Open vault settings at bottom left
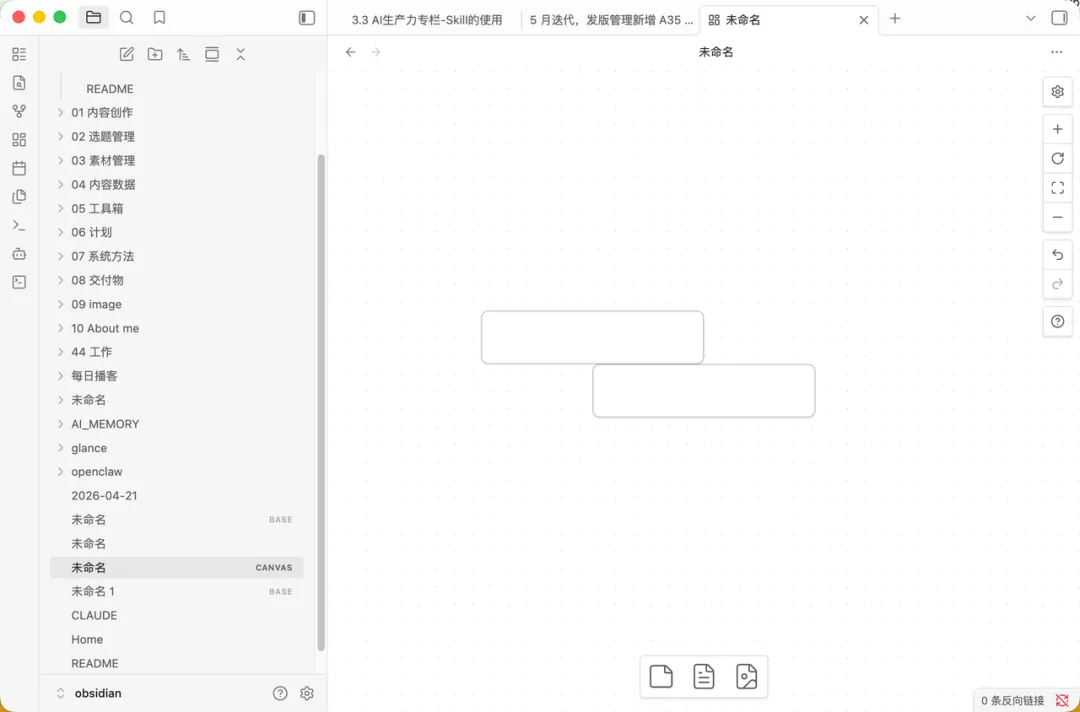The height and width of the screenshot is (712, 1080). pos(306,693)
